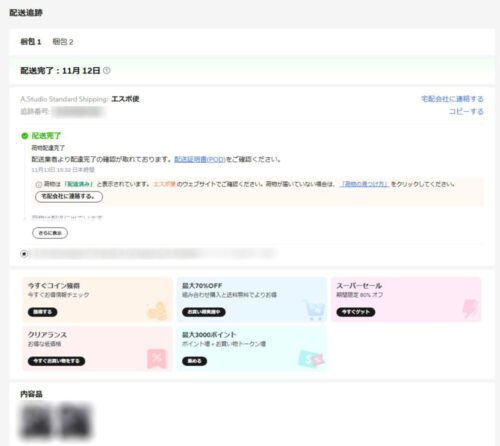Click the エスポ便 carrier name
The width and height of the screenshot is (500, 446).
click(x=125, y=99)
